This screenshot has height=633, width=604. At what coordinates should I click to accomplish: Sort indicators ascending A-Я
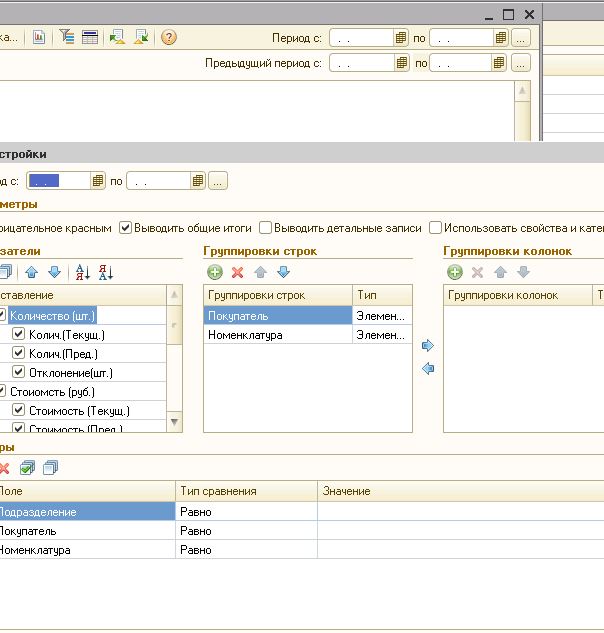click(x=82, y=272)
